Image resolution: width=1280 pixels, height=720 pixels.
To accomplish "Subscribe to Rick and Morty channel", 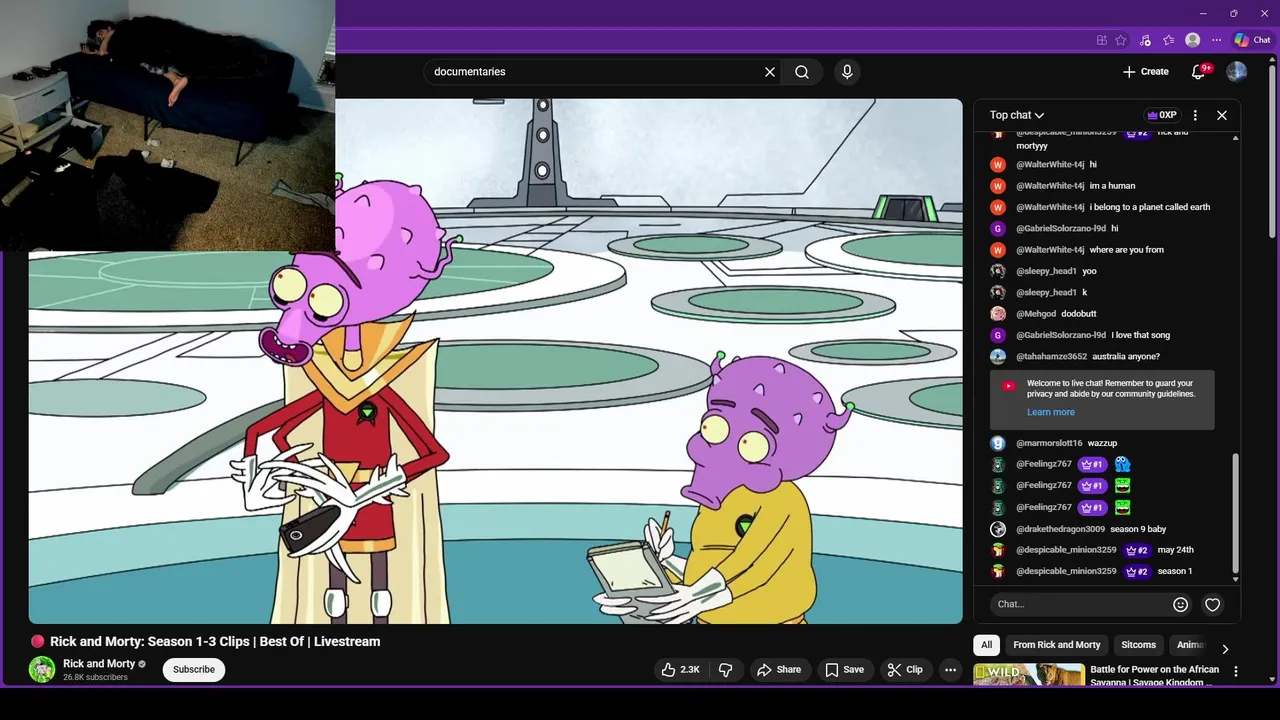I will click(194, 670).
